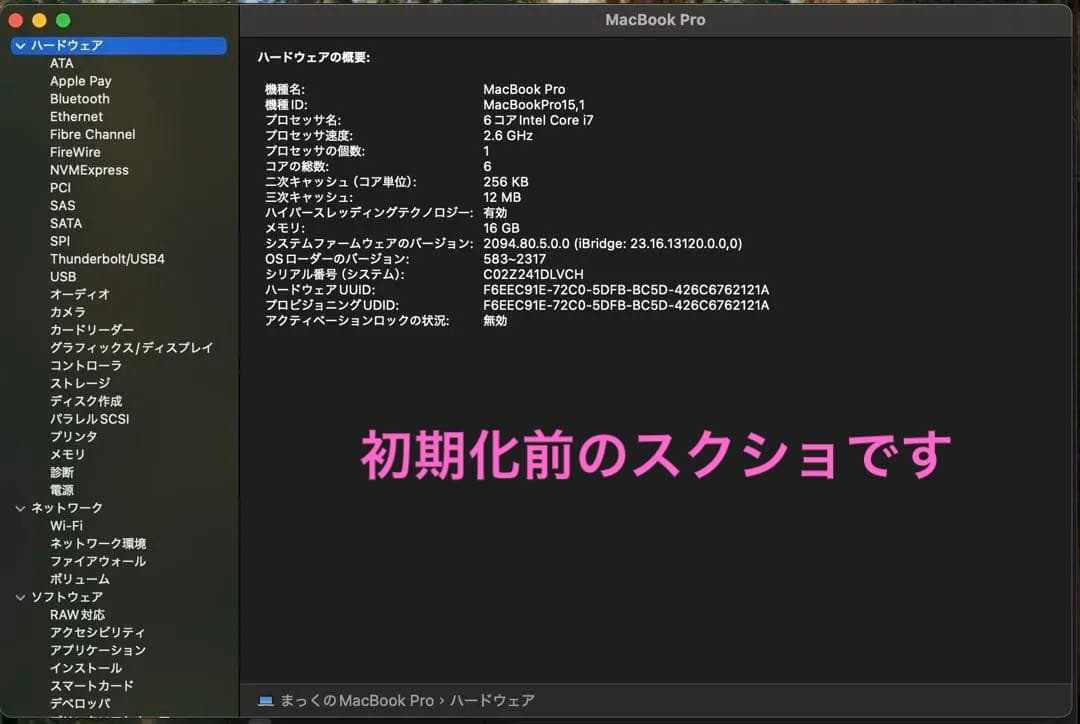The width and height of the screenshot is (1080, 724).
Task: Select 診断 in the sidebar
Action: pos(61,473)
